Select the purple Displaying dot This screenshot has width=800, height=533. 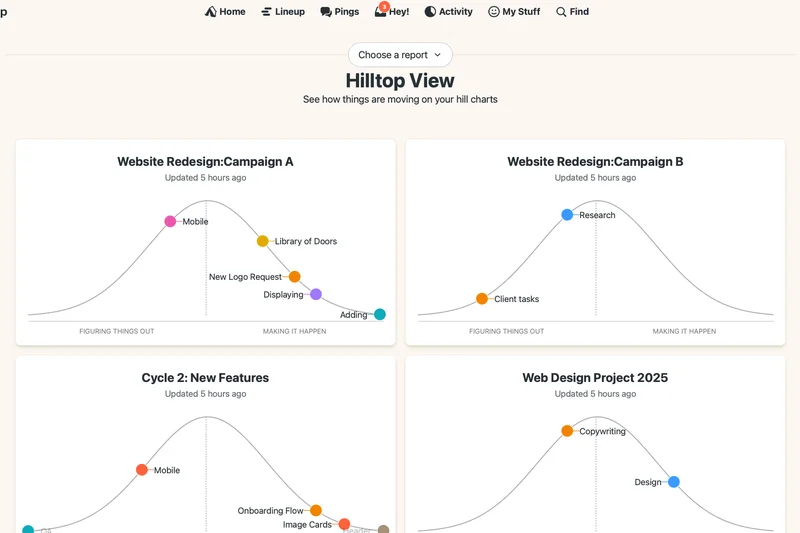[x=316, y=294]
